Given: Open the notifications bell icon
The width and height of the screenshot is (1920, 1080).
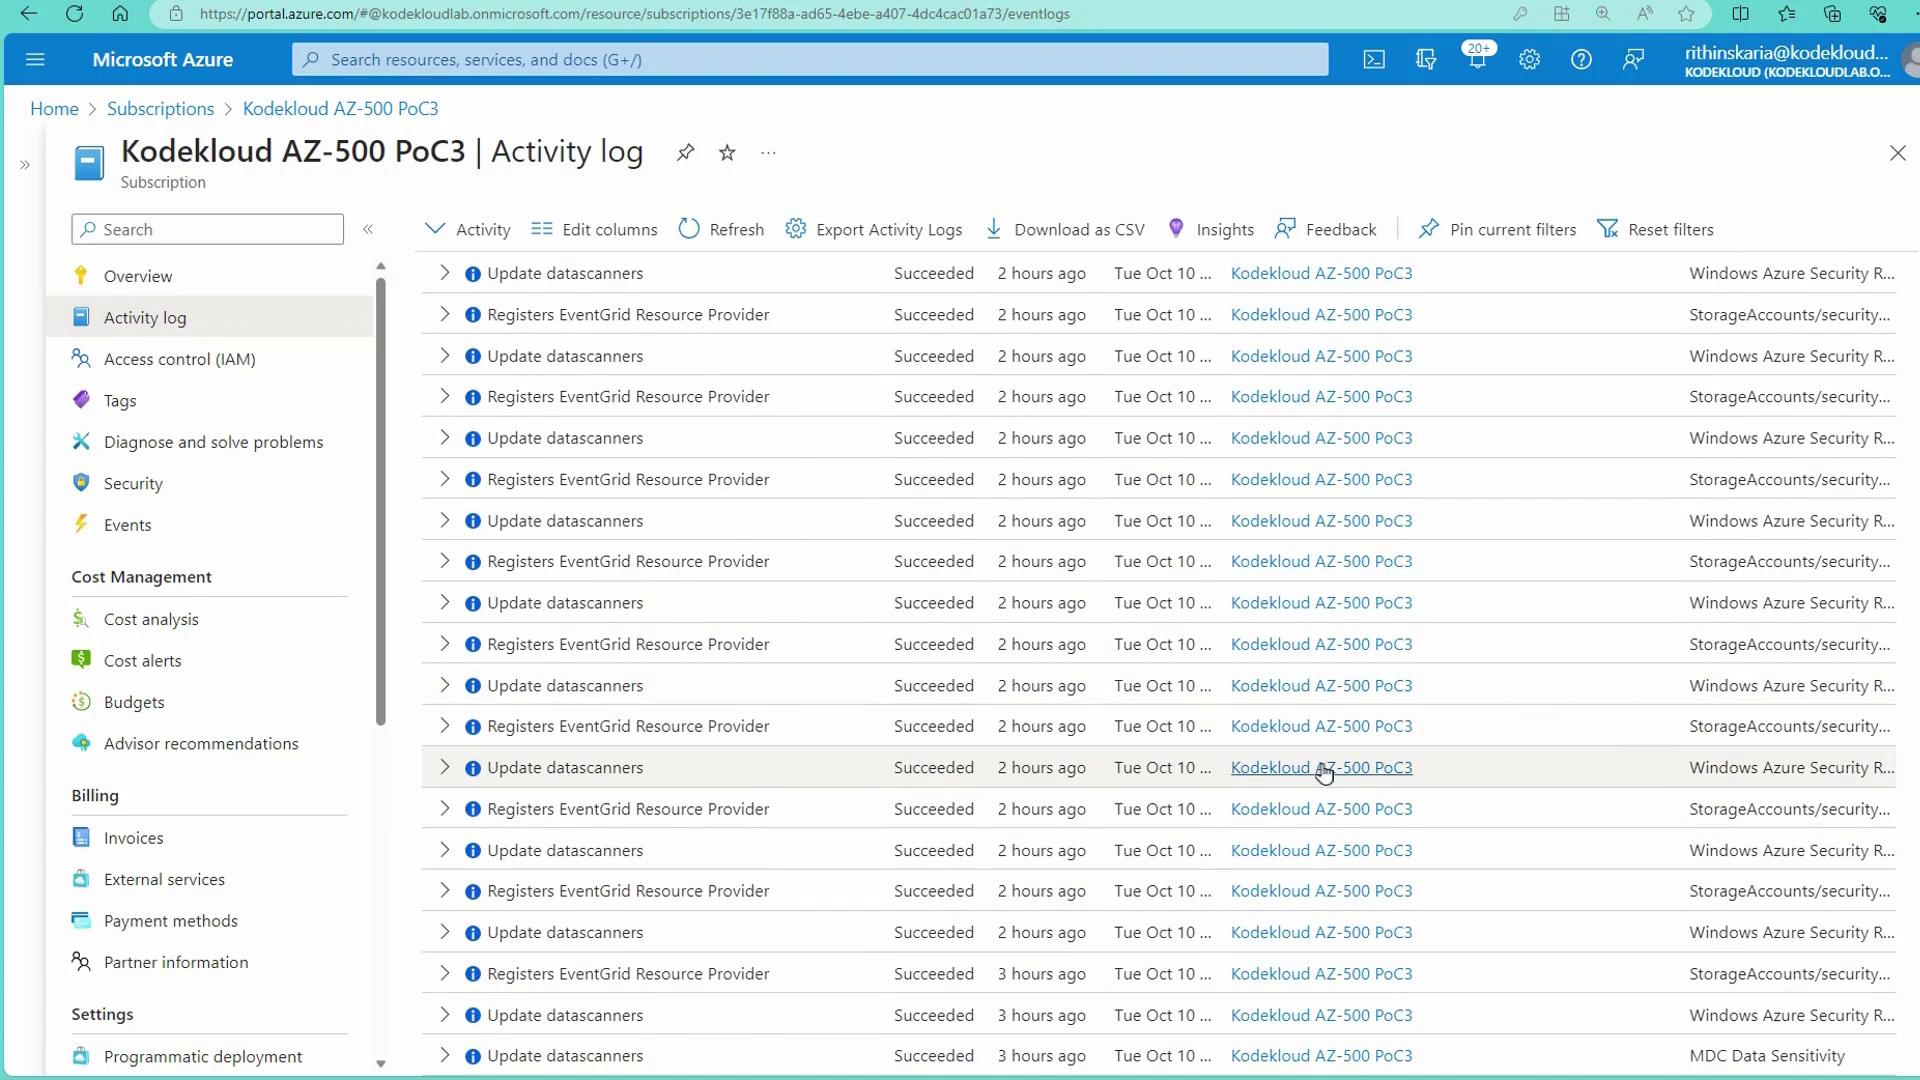Looking at the screenshot, I should coord(1477,60).
